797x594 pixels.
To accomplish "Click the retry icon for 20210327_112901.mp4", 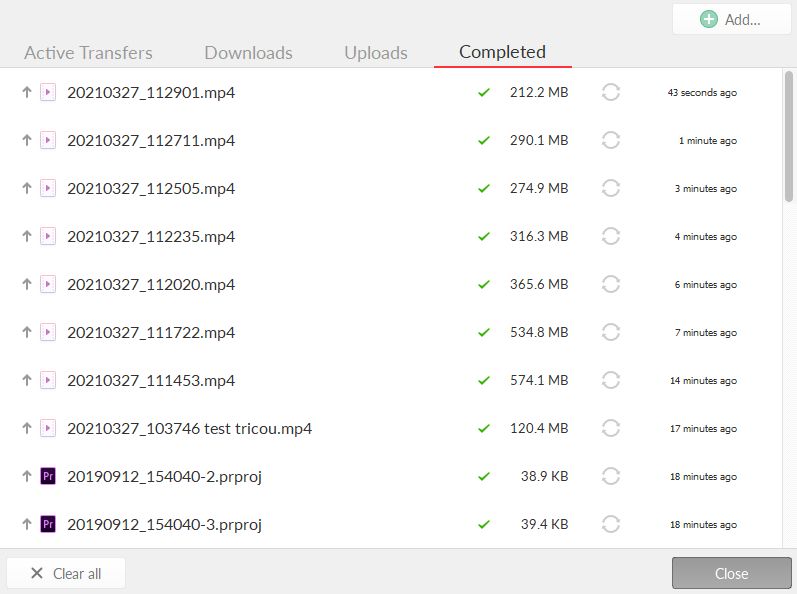I will [611, 93].
